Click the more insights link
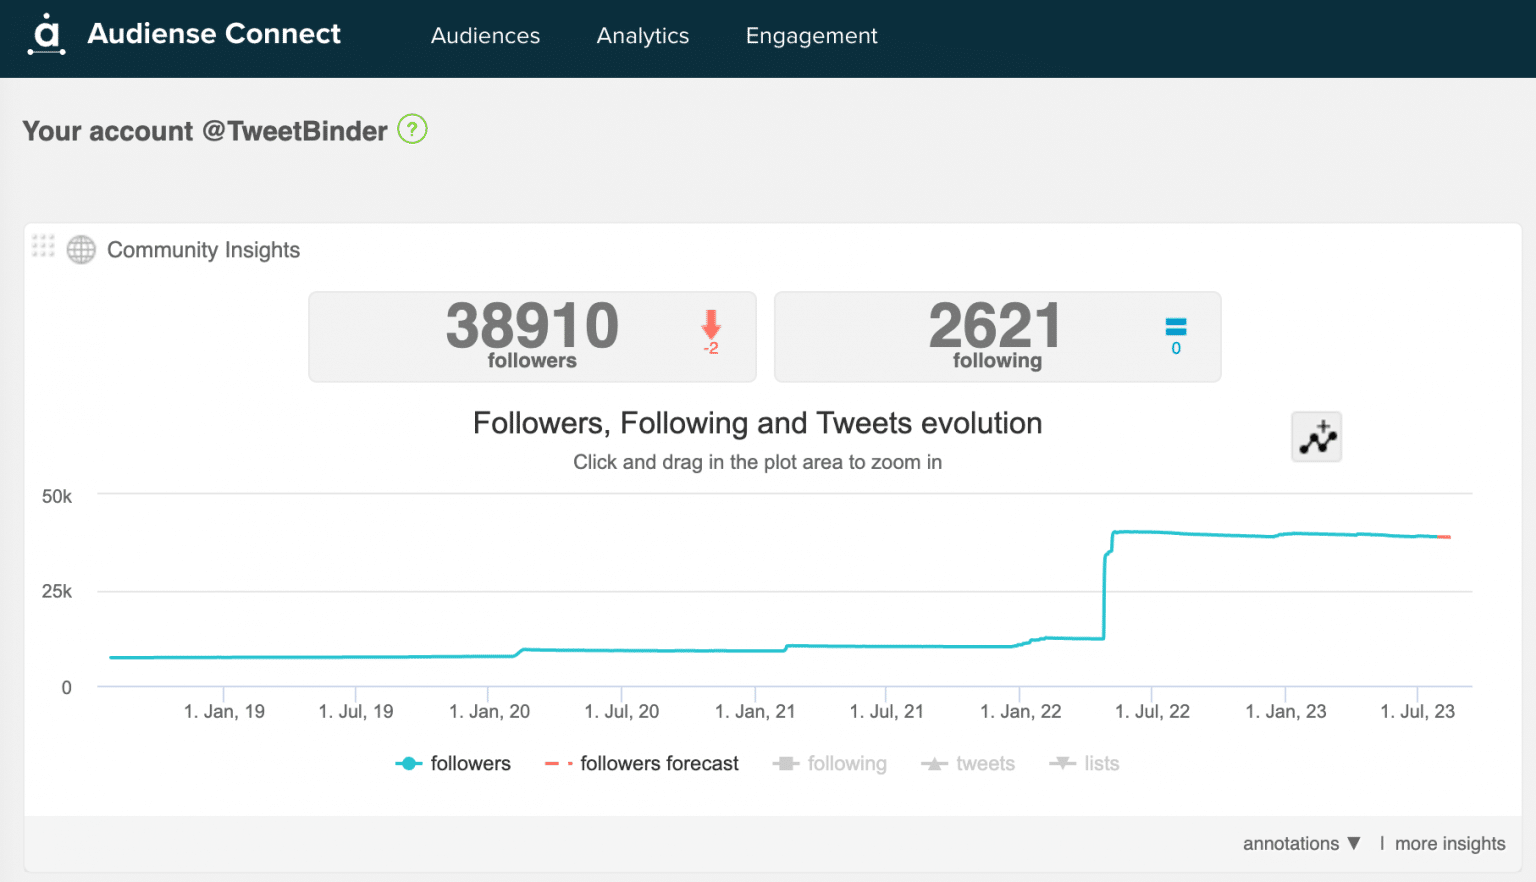Image resolution: width=1536 pixels, height=882 pixels. pyautogui.click(x=1450, y=843)
